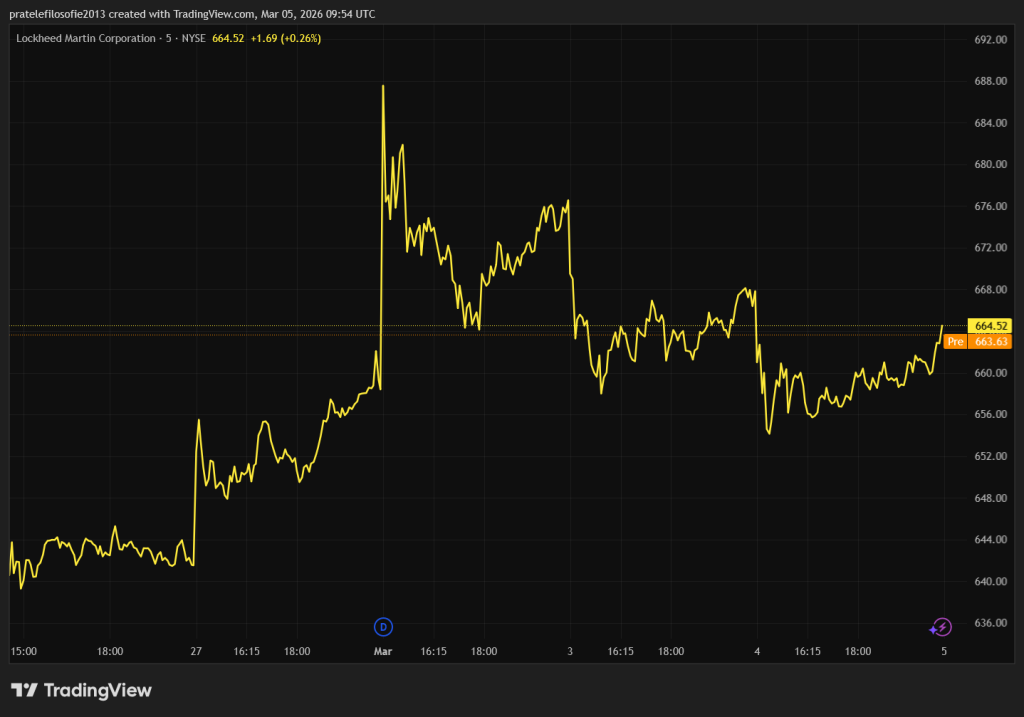Click the 692.00 label on price scale
Viewport: 1024px width, 717px height.
coord(990,40)
